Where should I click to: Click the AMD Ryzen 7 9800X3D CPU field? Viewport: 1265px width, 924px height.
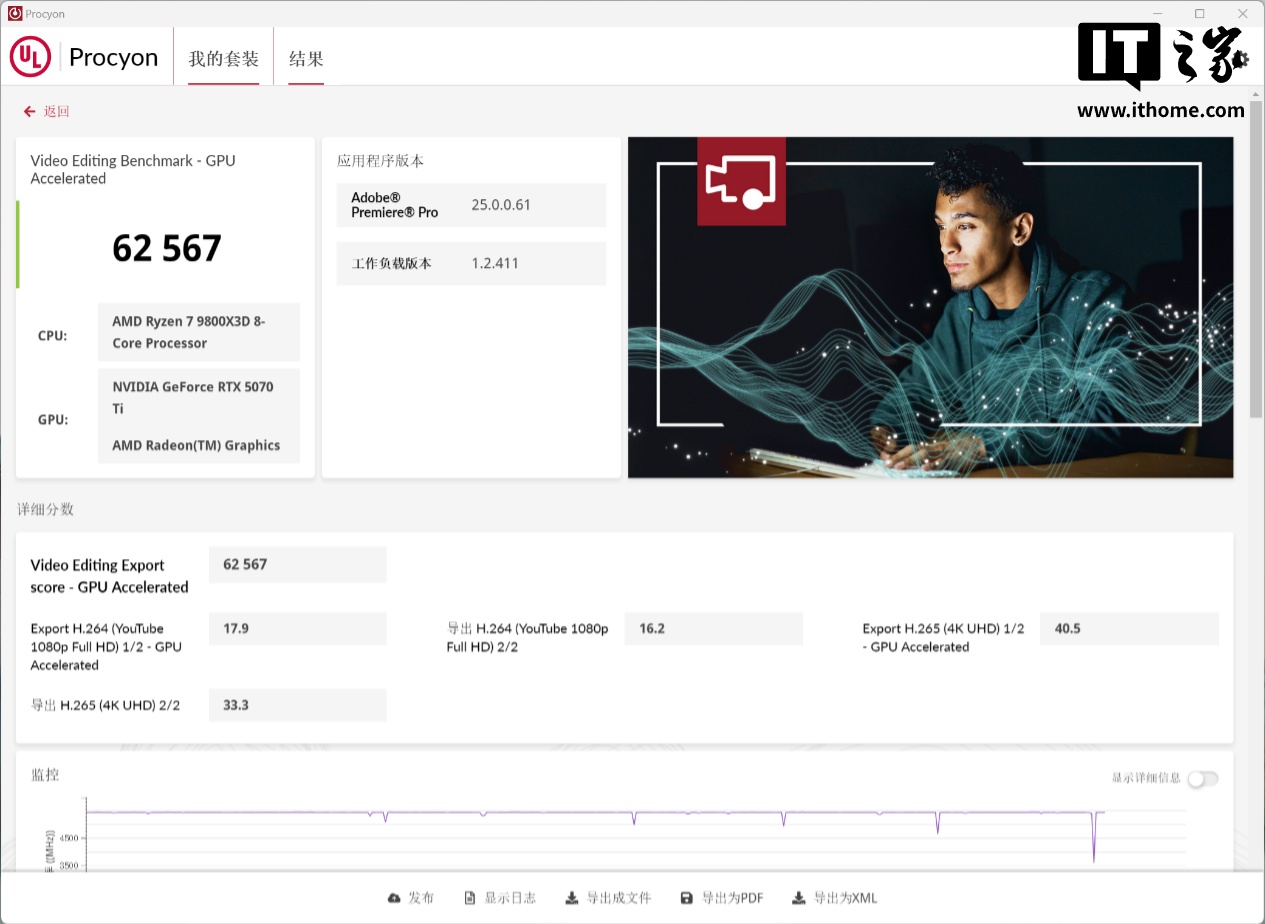(198, 332)
